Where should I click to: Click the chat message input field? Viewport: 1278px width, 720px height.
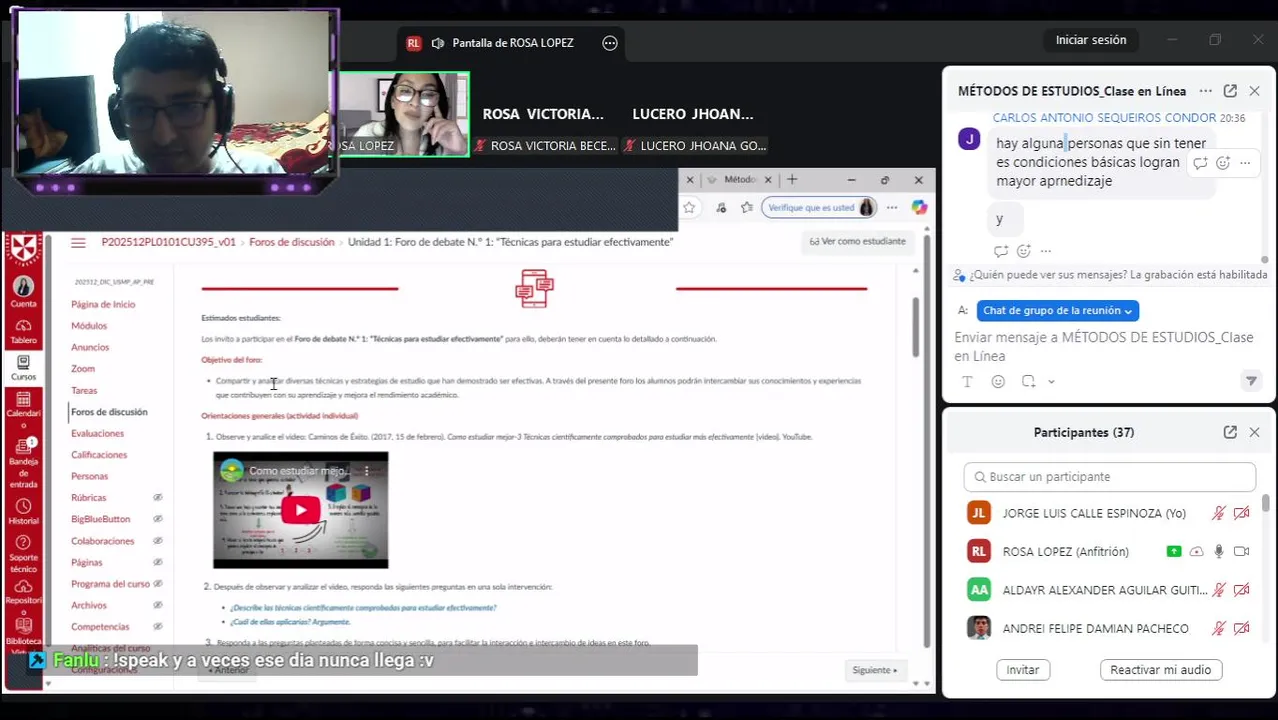click(1108, 347)
